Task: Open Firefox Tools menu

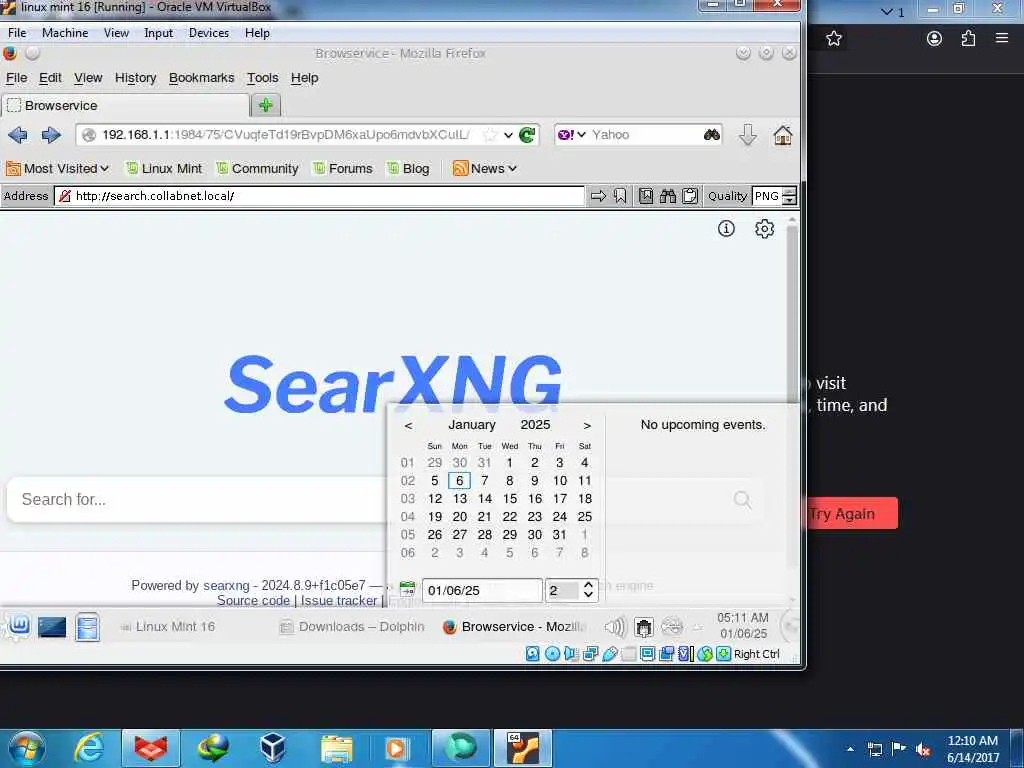Action: (263, 78)
